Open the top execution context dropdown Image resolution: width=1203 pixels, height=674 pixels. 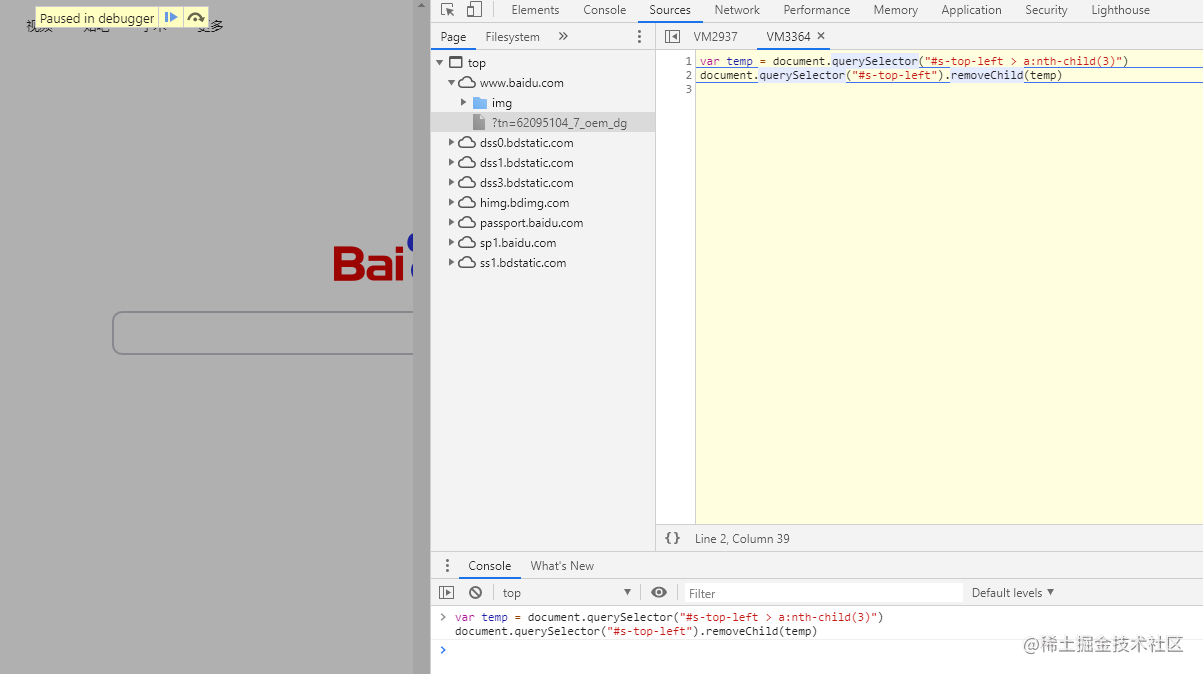click(567, 593)
